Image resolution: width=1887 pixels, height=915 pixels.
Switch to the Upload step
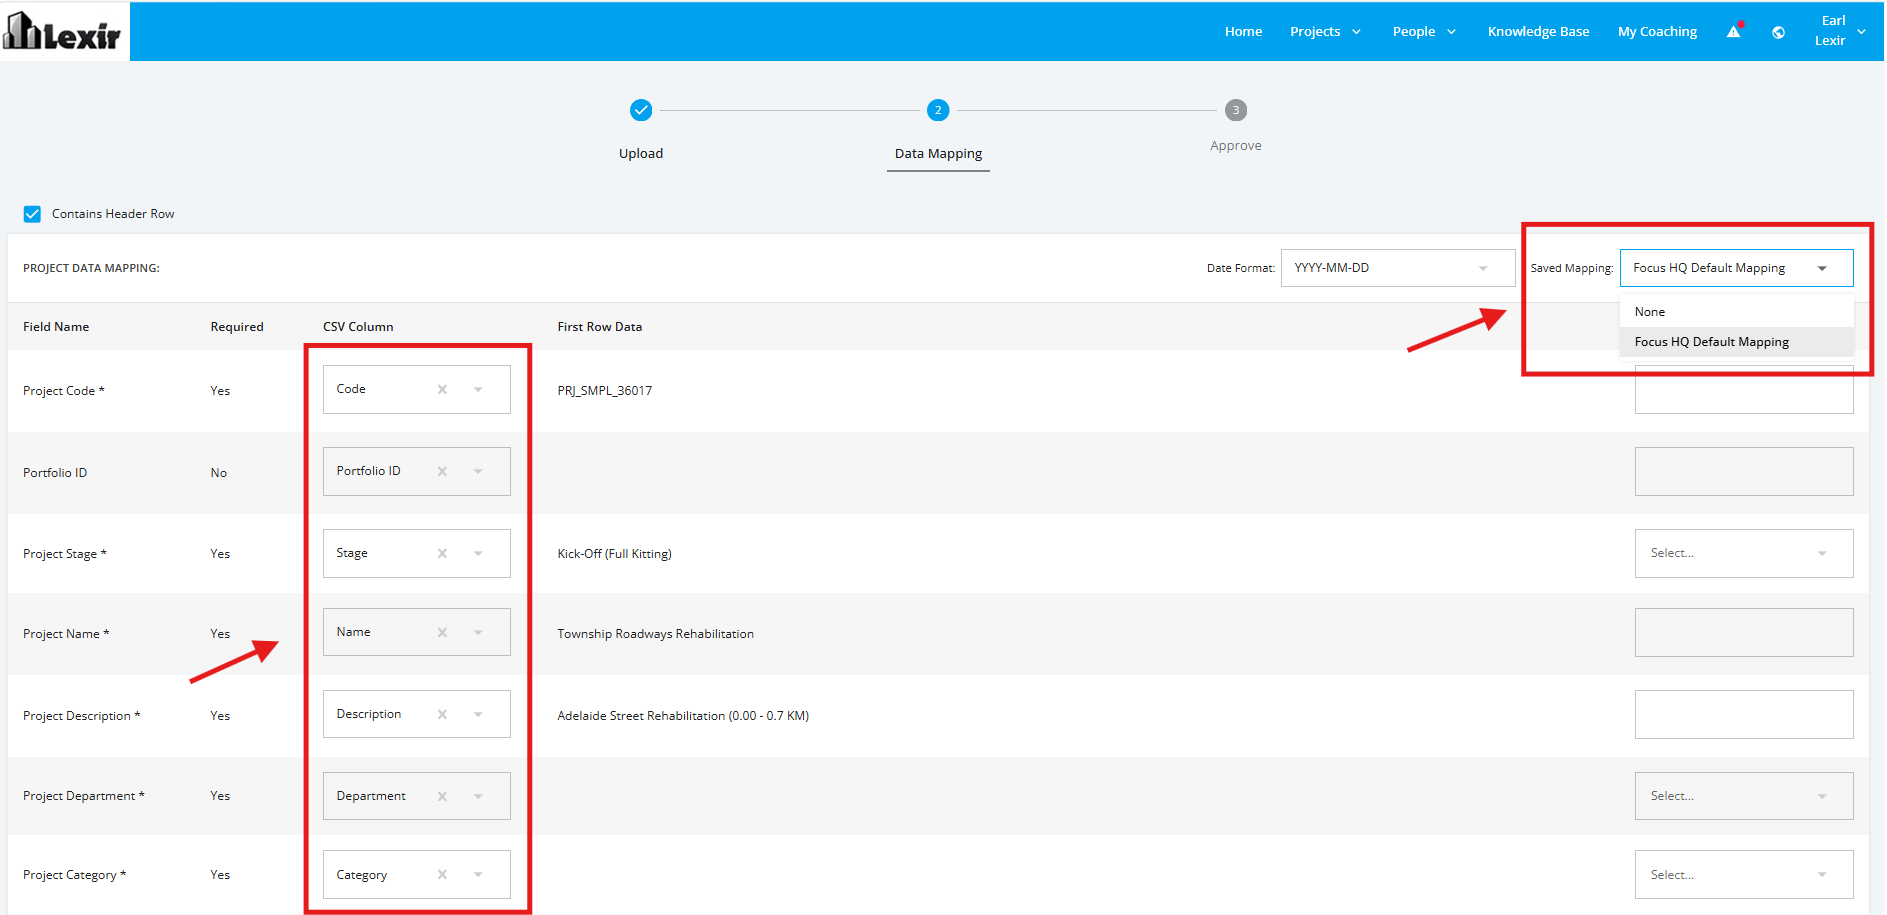point(641,153)
